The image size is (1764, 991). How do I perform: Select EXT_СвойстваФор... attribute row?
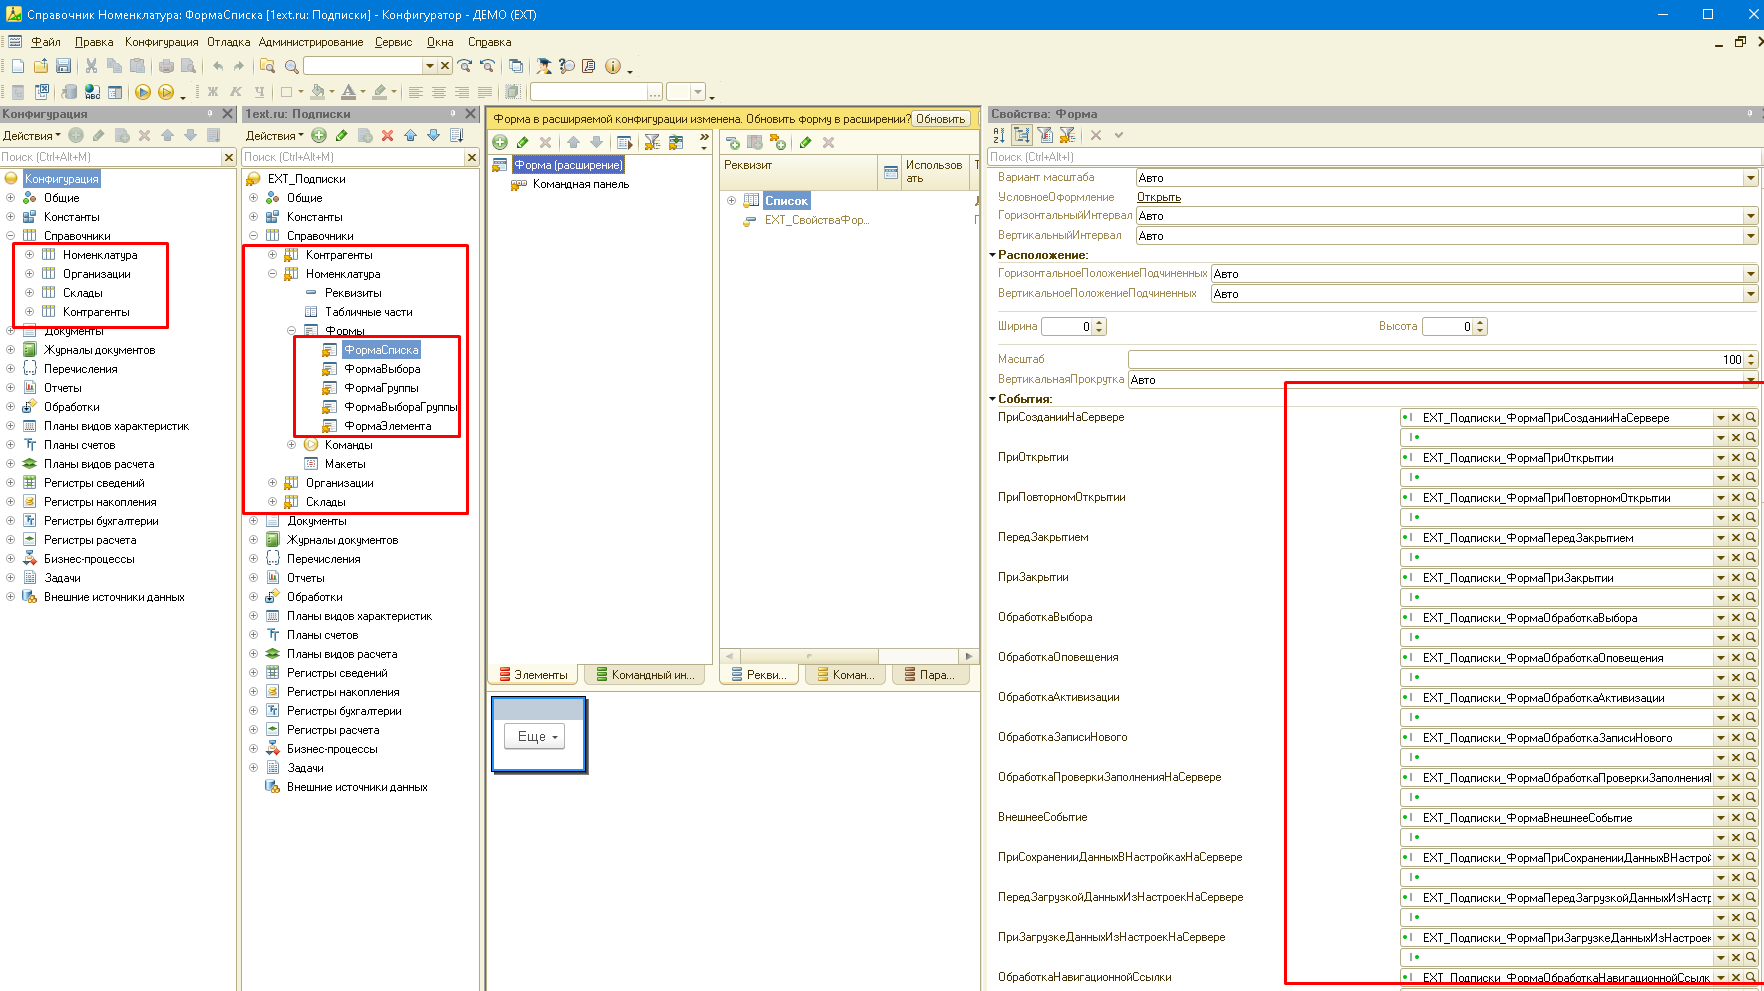coord(816,220)
